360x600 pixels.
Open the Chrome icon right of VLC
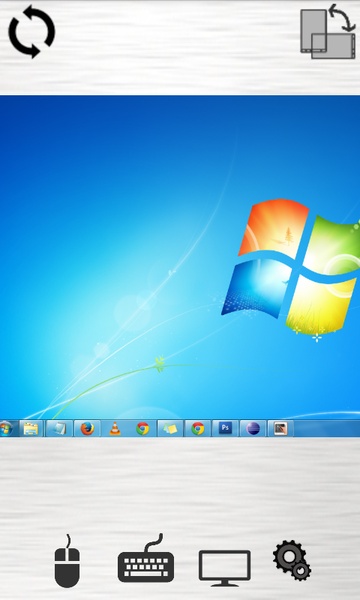(x=142, y=429)
